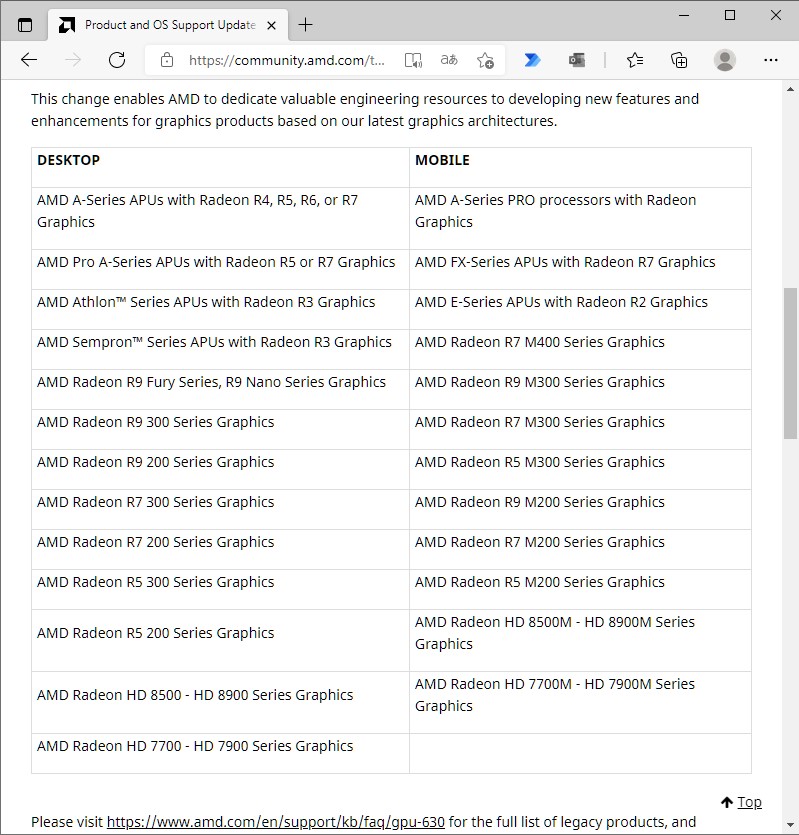Image resolution: width=799 pixels, height=835 pixels.
Task: Open the Outlook extension icon
Action: click(x=576, y=60)
